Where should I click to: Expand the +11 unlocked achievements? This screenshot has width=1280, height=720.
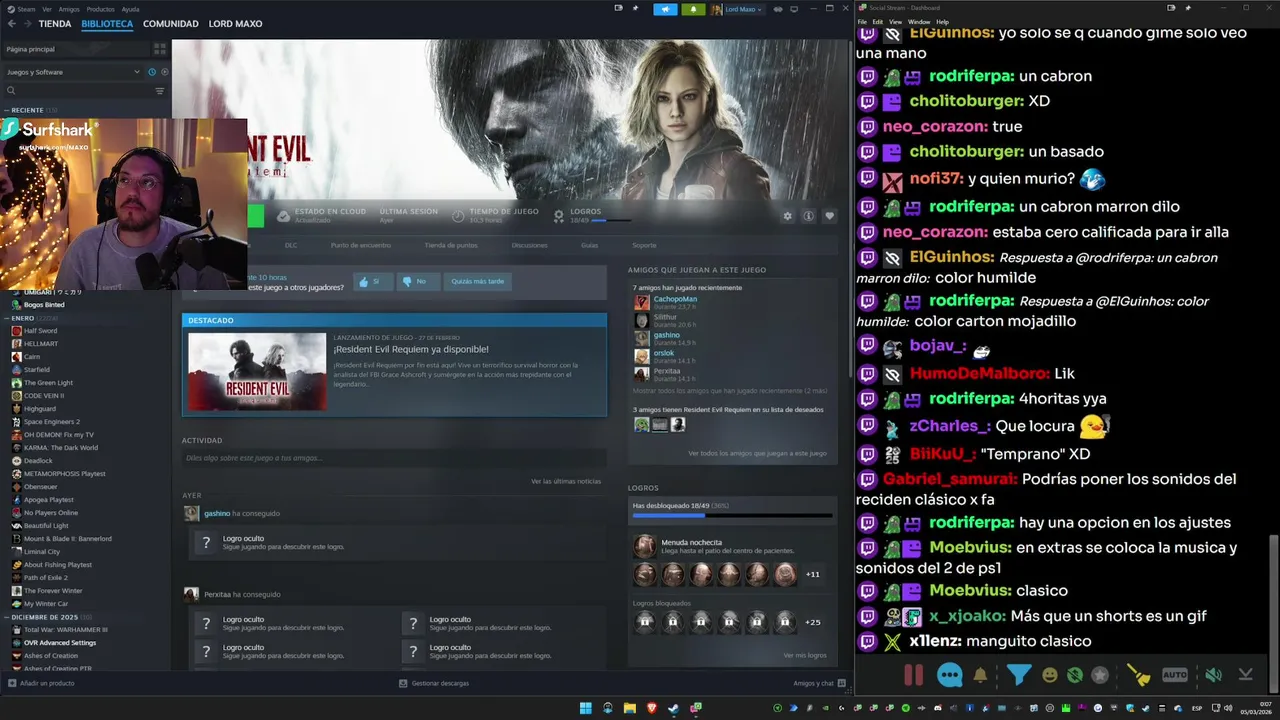pyautogui.click(x=813, y=574)
